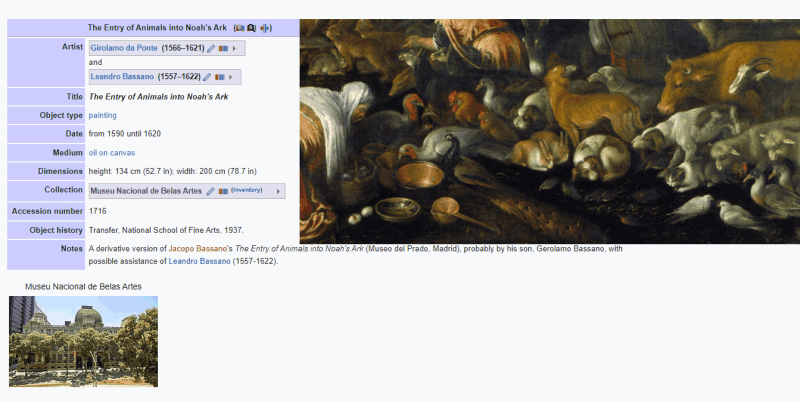Click the 'Notes' row label
This screenshot has height=402, width=800.
pos(71,248)
